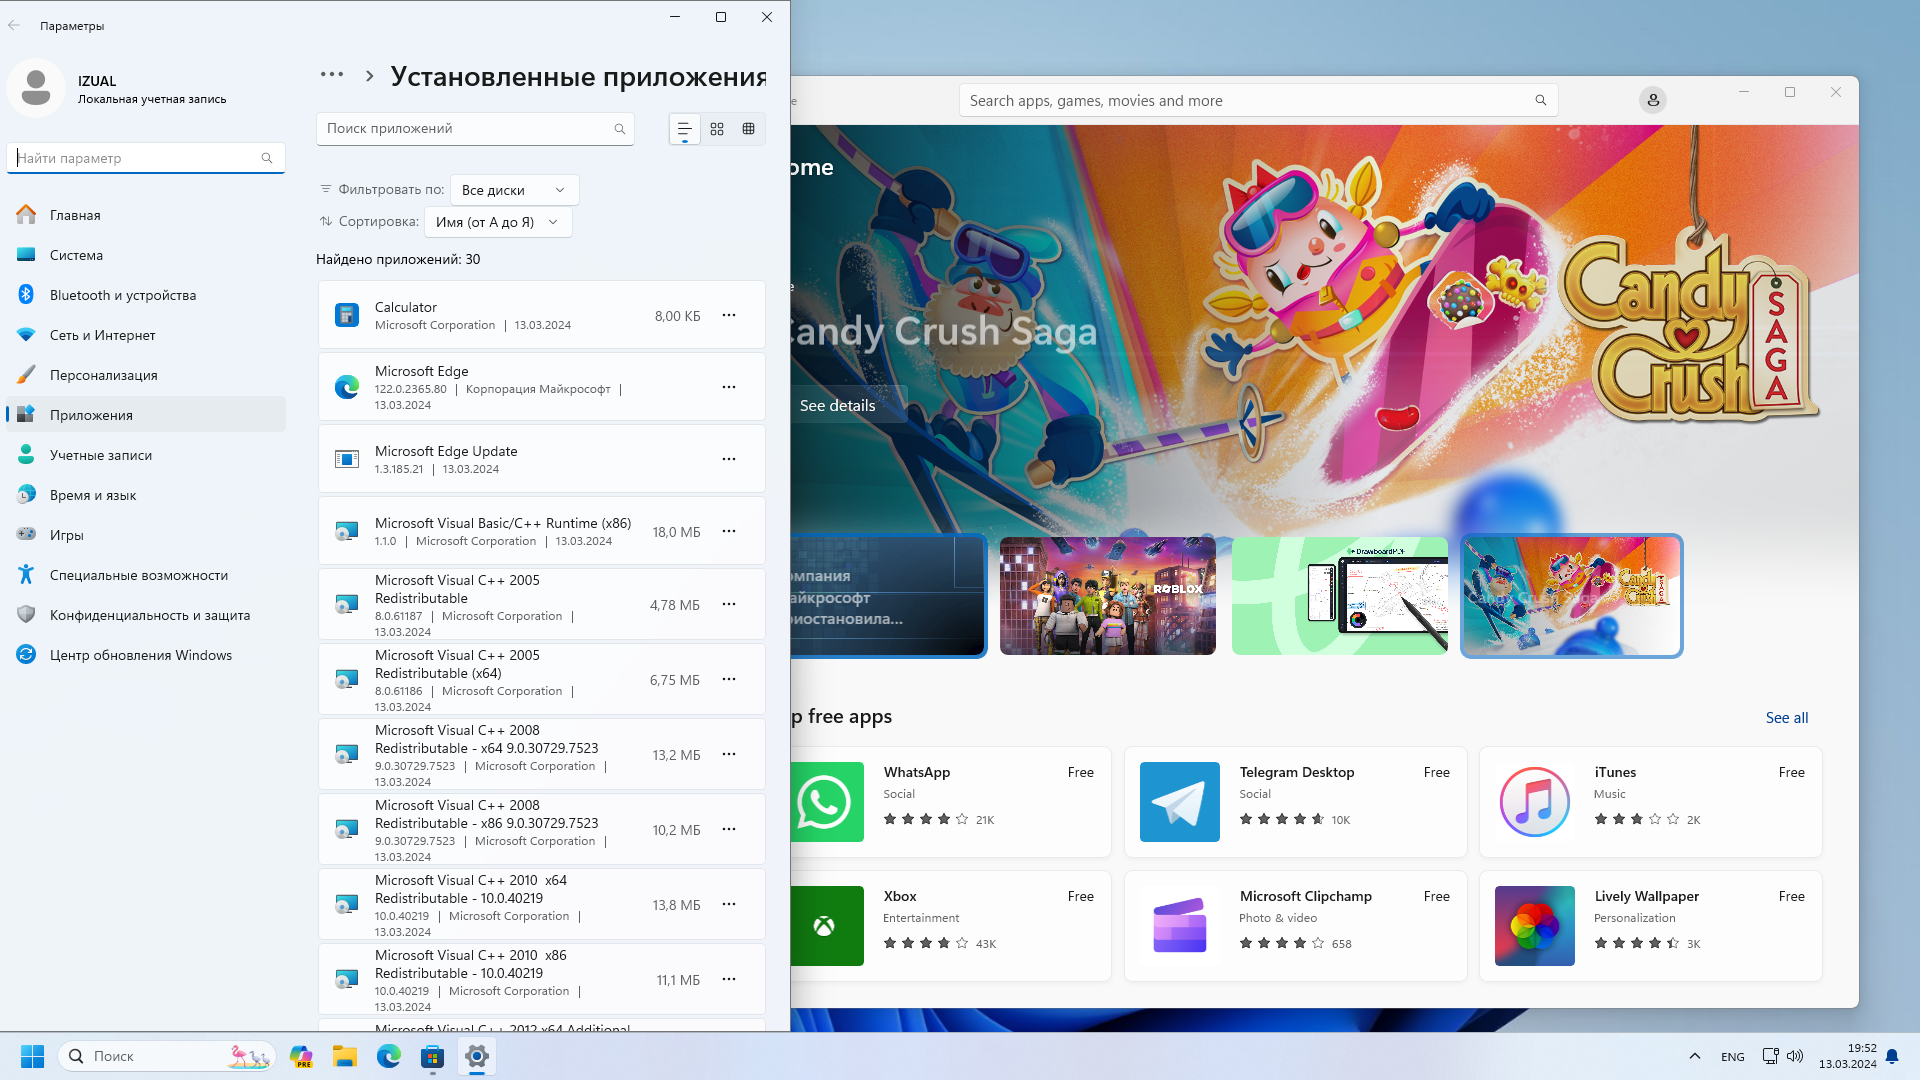
Task: Click the breadcrumb ellipsis in Settings
Action: point(332,75)
